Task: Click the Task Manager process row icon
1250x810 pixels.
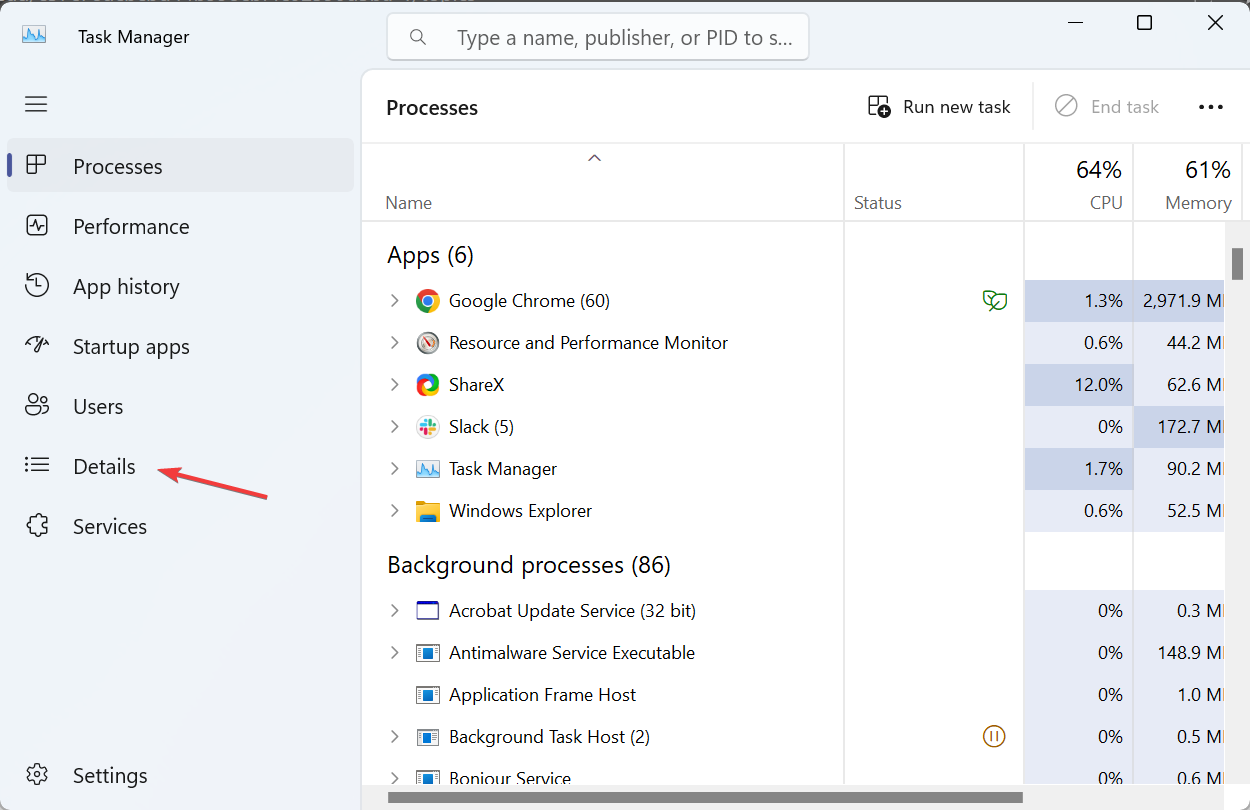Action: pos(428,469)
